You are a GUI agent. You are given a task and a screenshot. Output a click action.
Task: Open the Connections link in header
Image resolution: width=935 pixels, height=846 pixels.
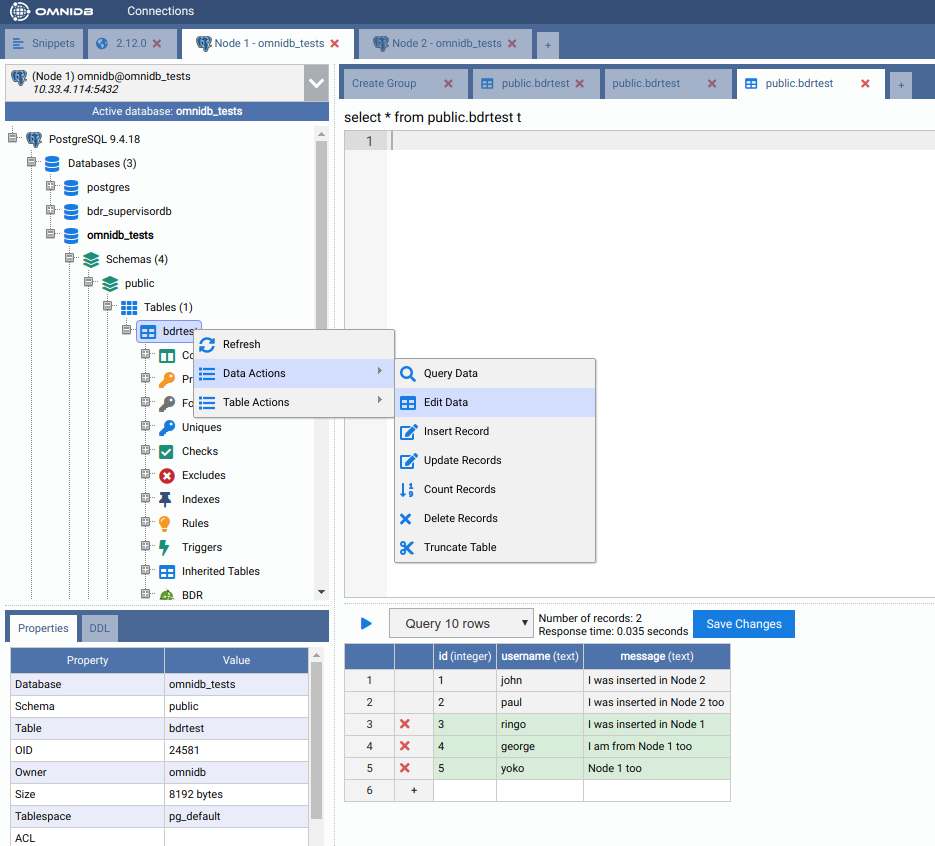pos(160,11)
